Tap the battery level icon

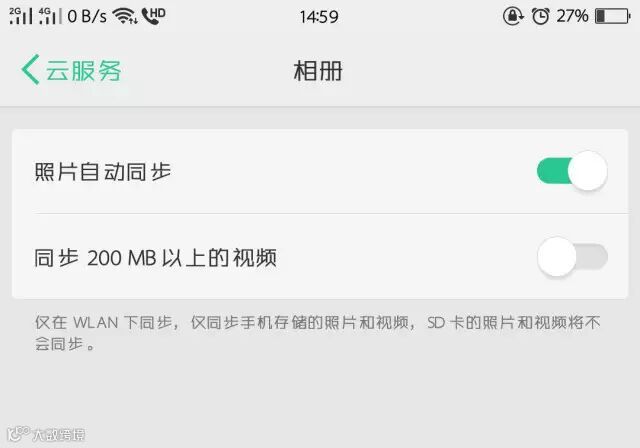(613, 16)
